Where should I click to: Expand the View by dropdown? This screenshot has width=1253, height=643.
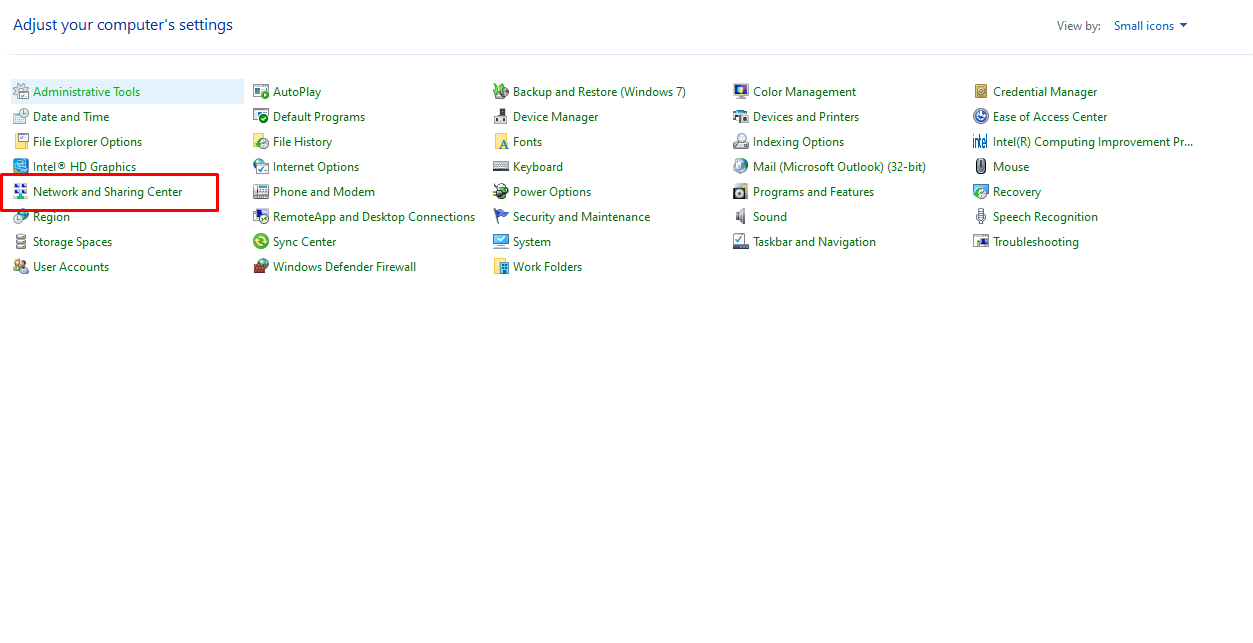pos(1149,25)
